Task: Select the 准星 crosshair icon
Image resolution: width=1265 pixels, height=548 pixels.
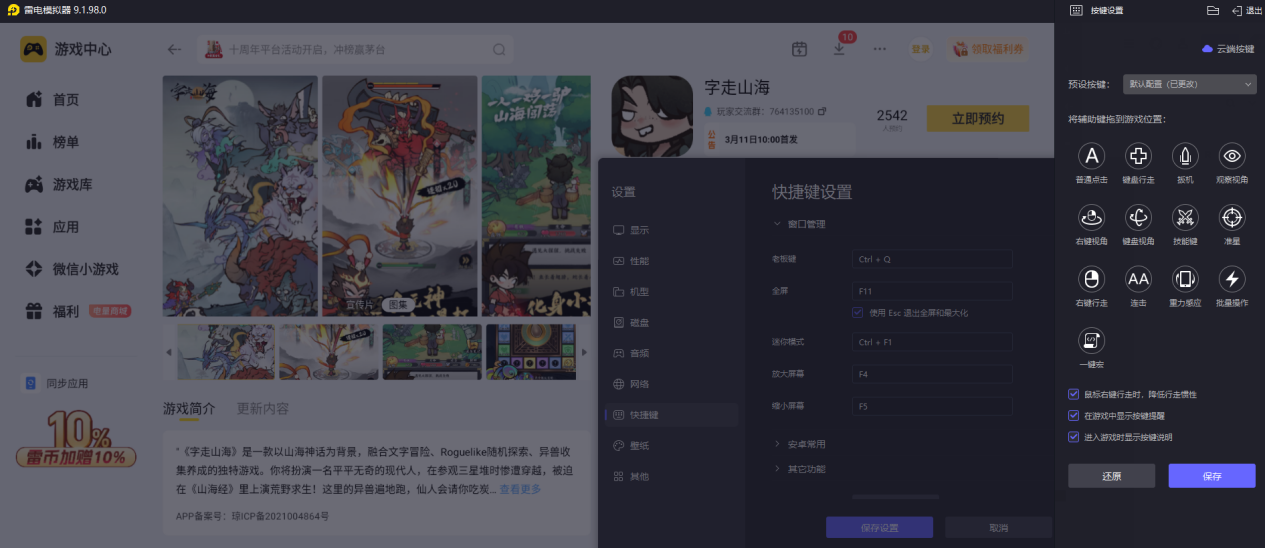Action: click(x=1232, y=217)
